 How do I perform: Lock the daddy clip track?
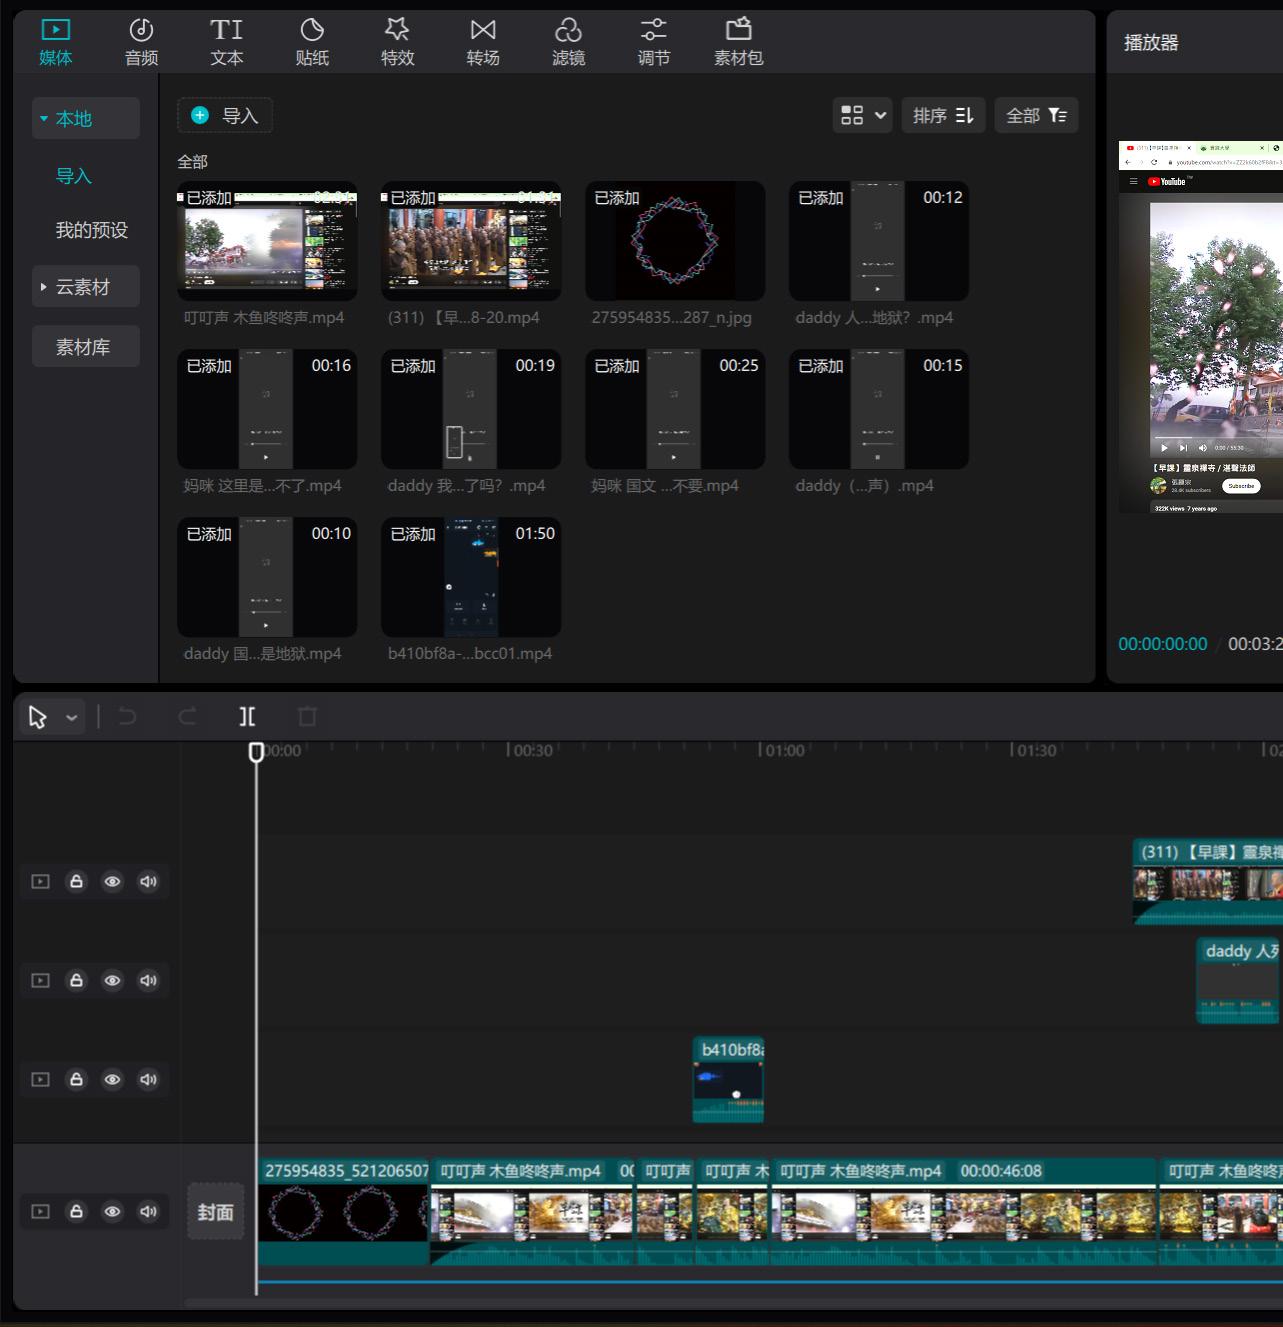coord(76,980)
